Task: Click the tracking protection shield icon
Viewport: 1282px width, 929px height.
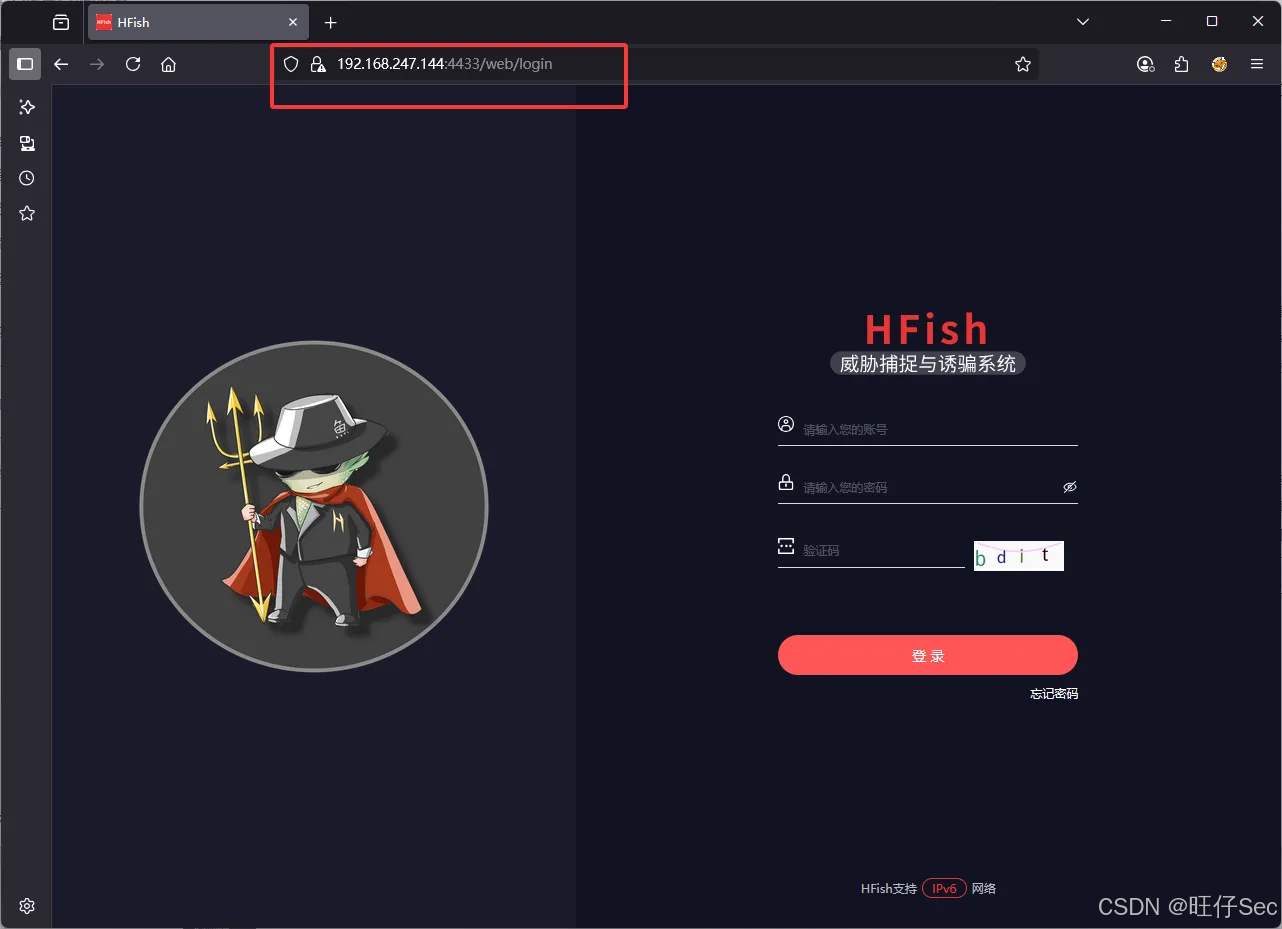Action: pyautogui.click(x=291, y=64)
